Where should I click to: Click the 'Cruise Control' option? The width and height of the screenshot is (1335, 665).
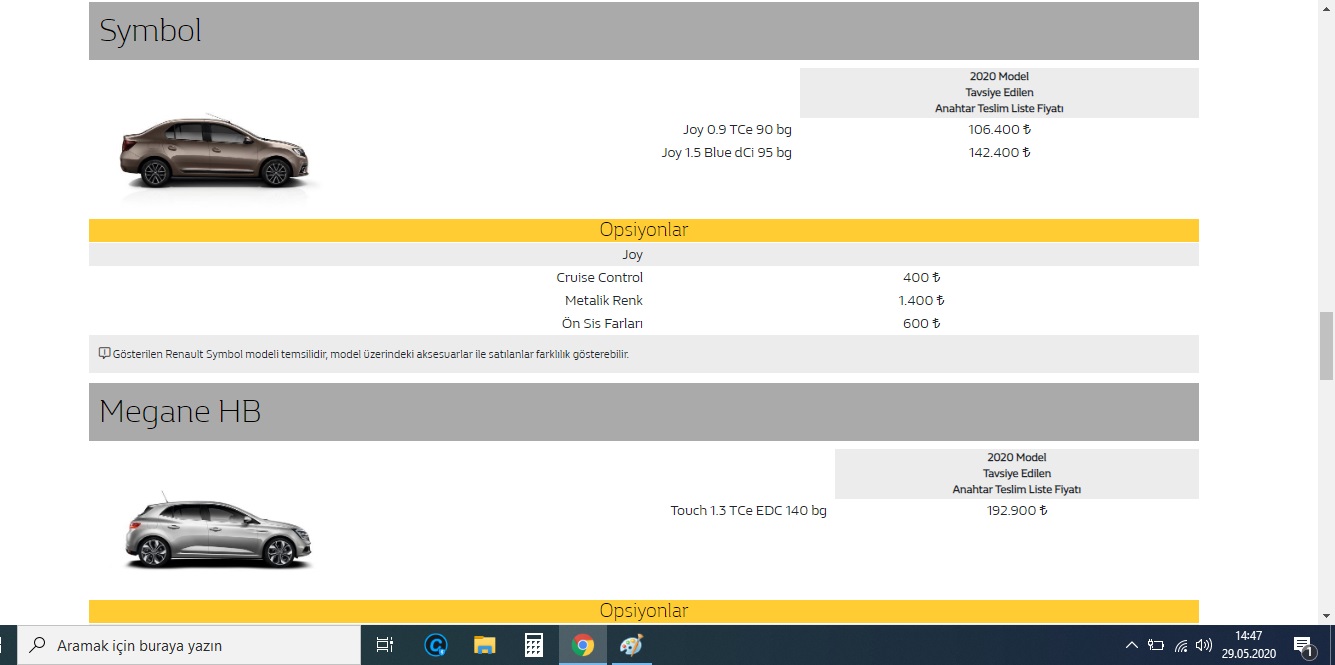click(600, 277)
